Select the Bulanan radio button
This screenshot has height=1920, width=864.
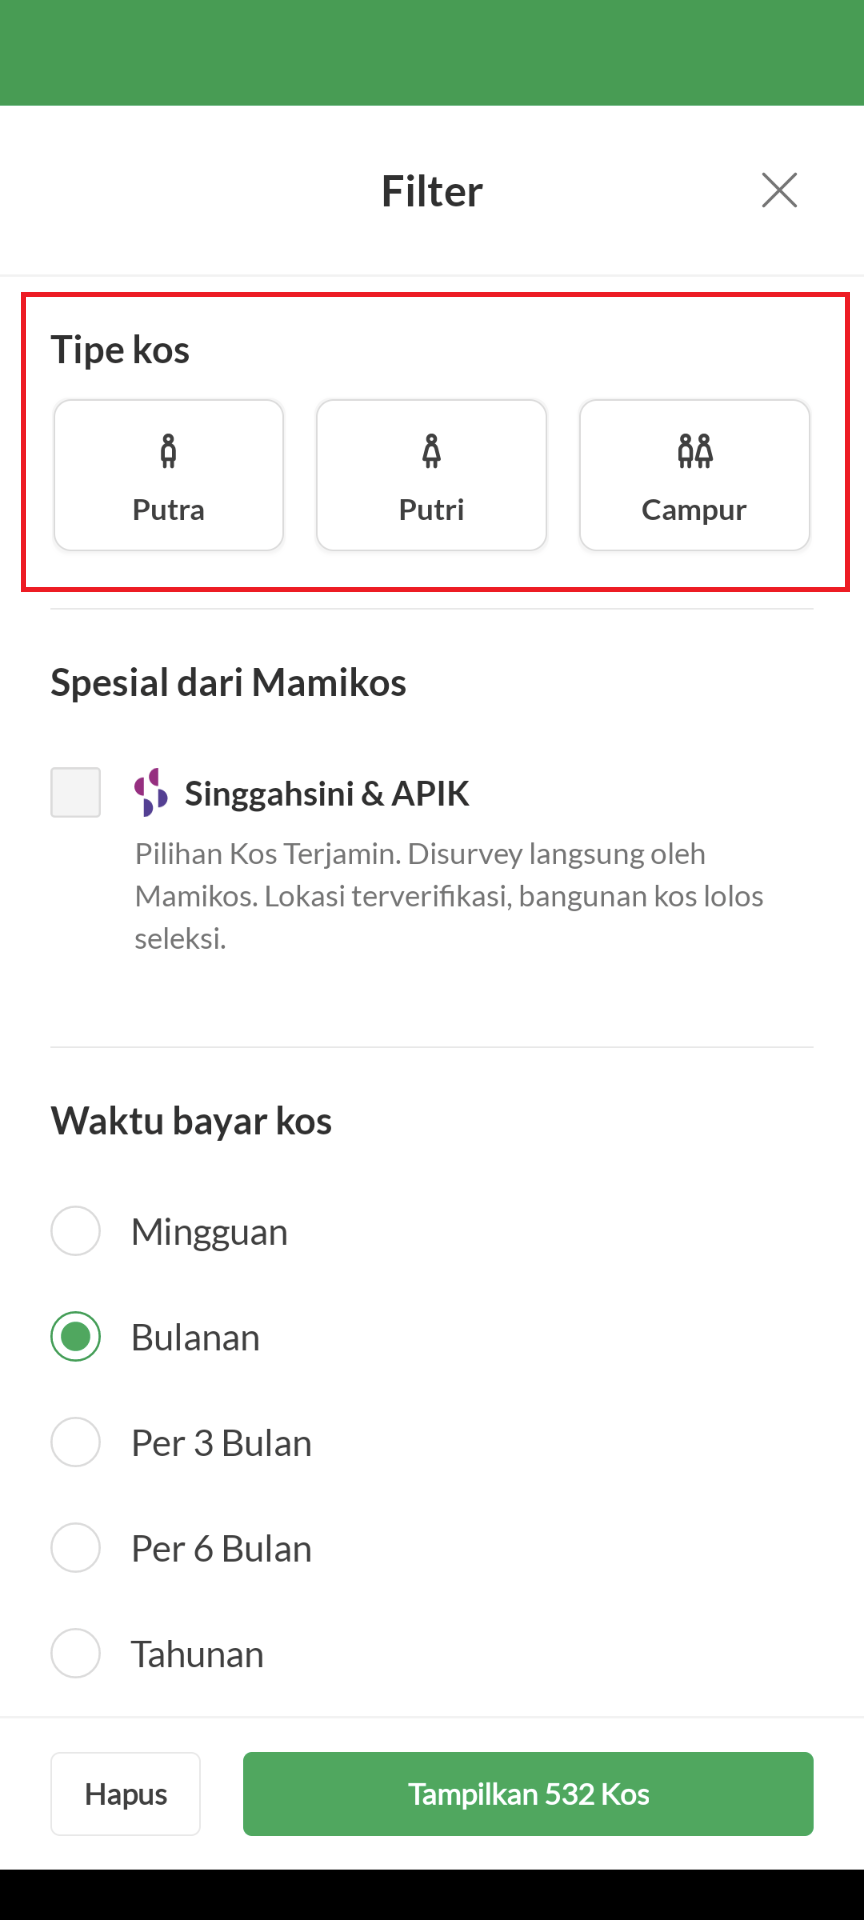pos(76,1337)
